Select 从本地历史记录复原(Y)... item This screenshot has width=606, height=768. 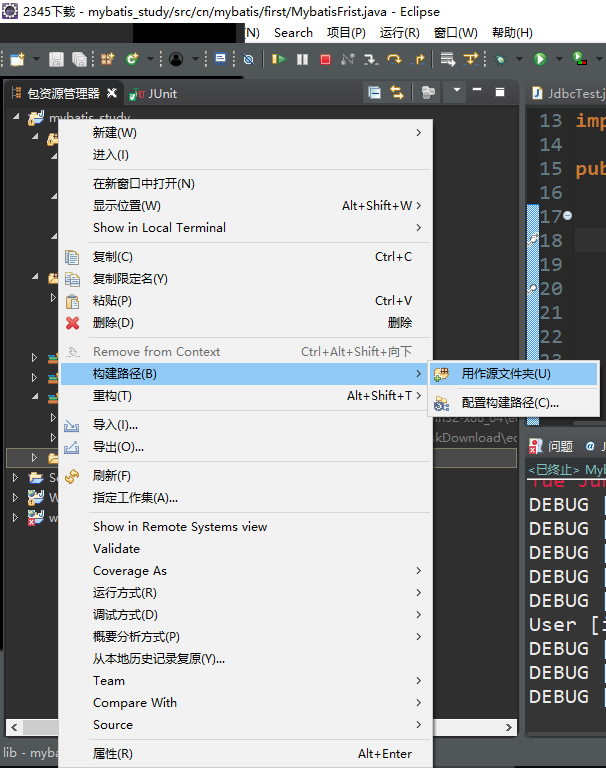246,659
